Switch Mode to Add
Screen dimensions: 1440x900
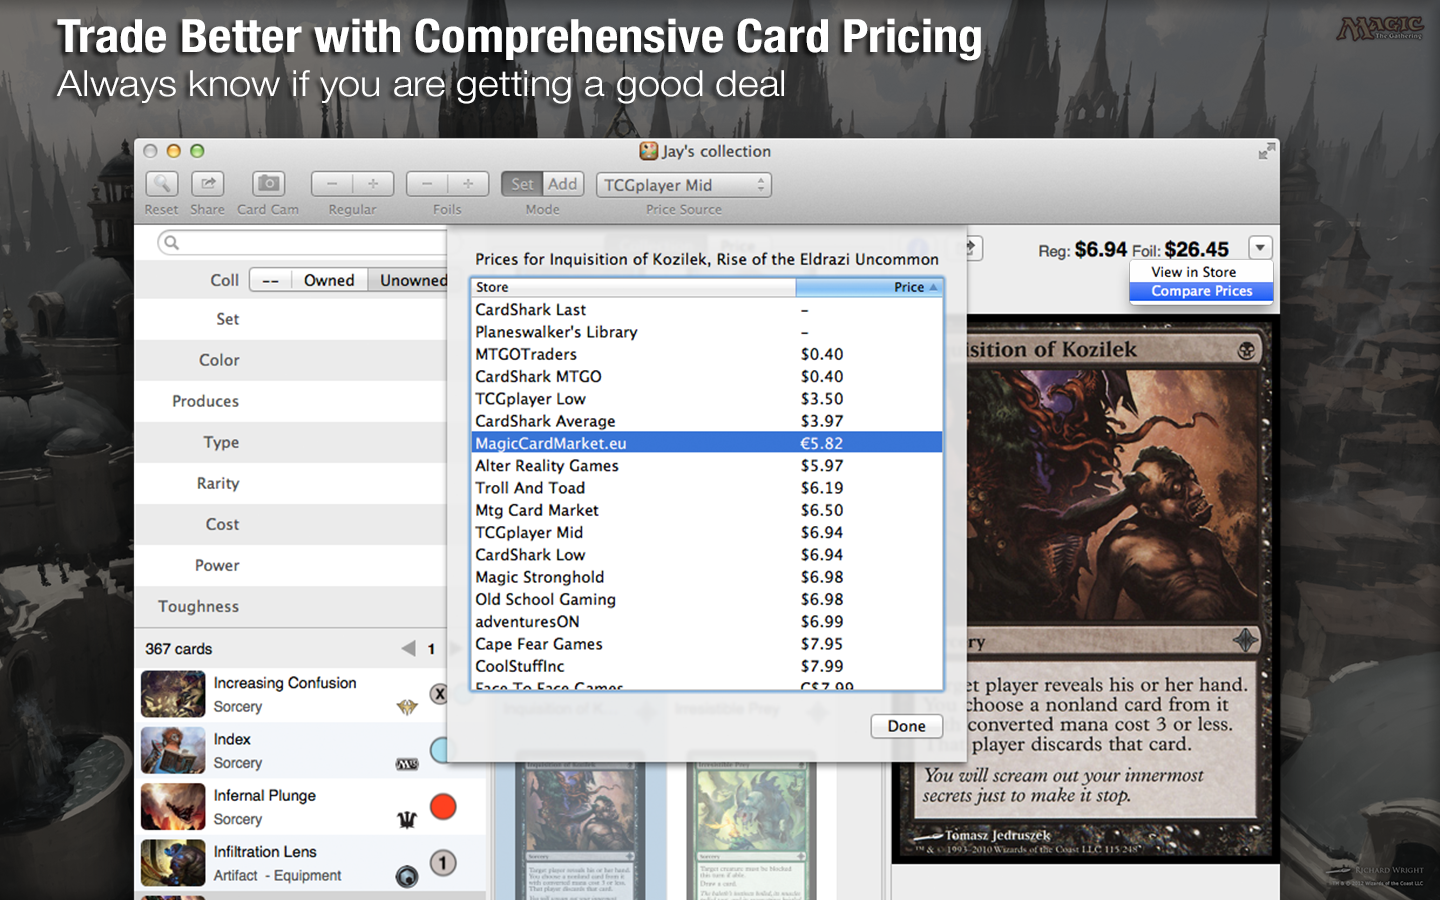562,184
